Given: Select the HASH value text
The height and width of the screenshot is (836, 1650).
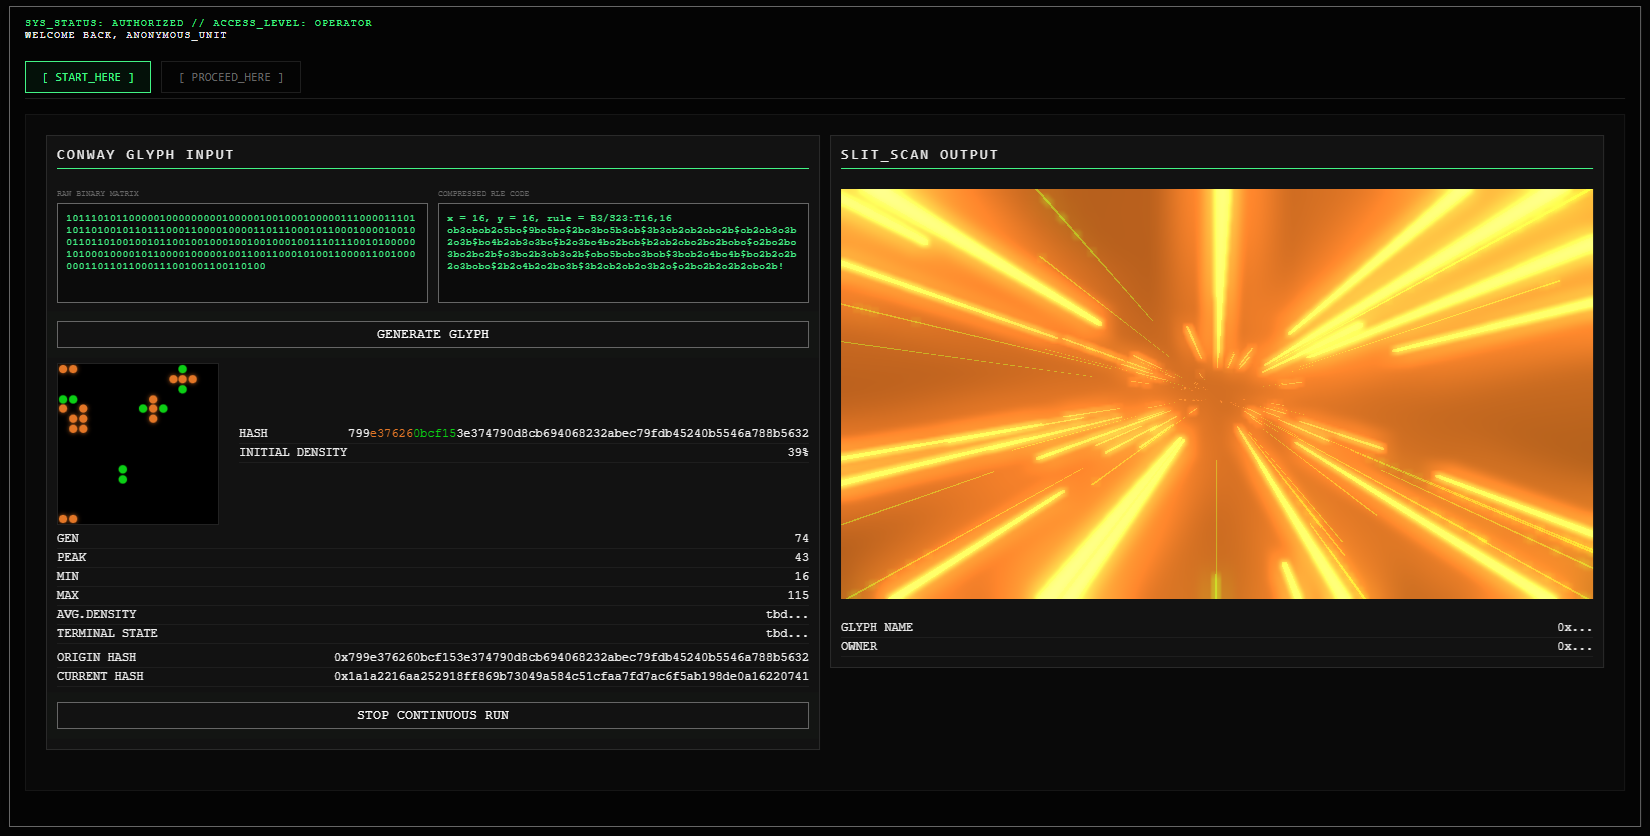Looking at the screenshot, I should pyautogui.click(x=578, y=433).
